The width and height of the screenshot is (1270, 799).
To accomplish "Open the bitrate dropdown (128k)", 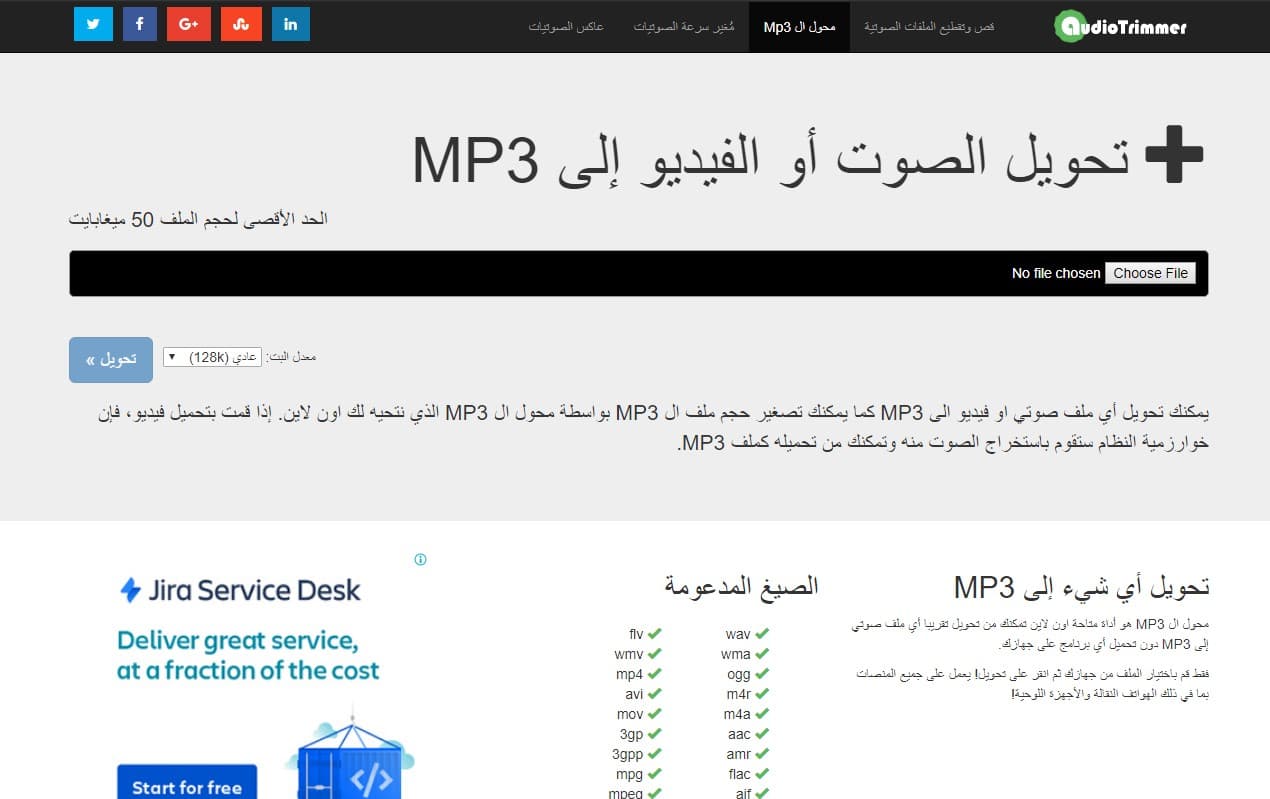I will click(x=211, y=357).
